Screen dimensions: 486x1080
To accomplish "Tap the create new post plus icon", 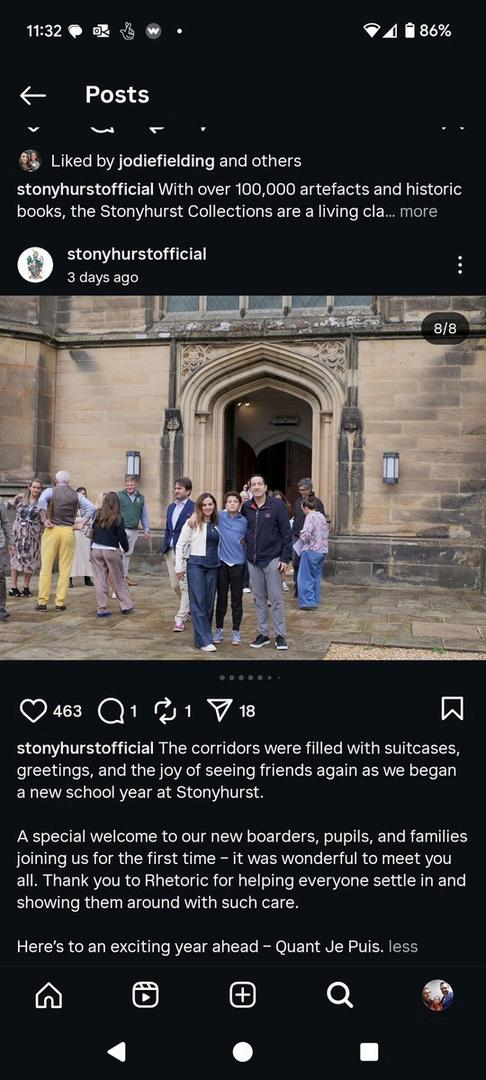I will click(x=242, y=995).
